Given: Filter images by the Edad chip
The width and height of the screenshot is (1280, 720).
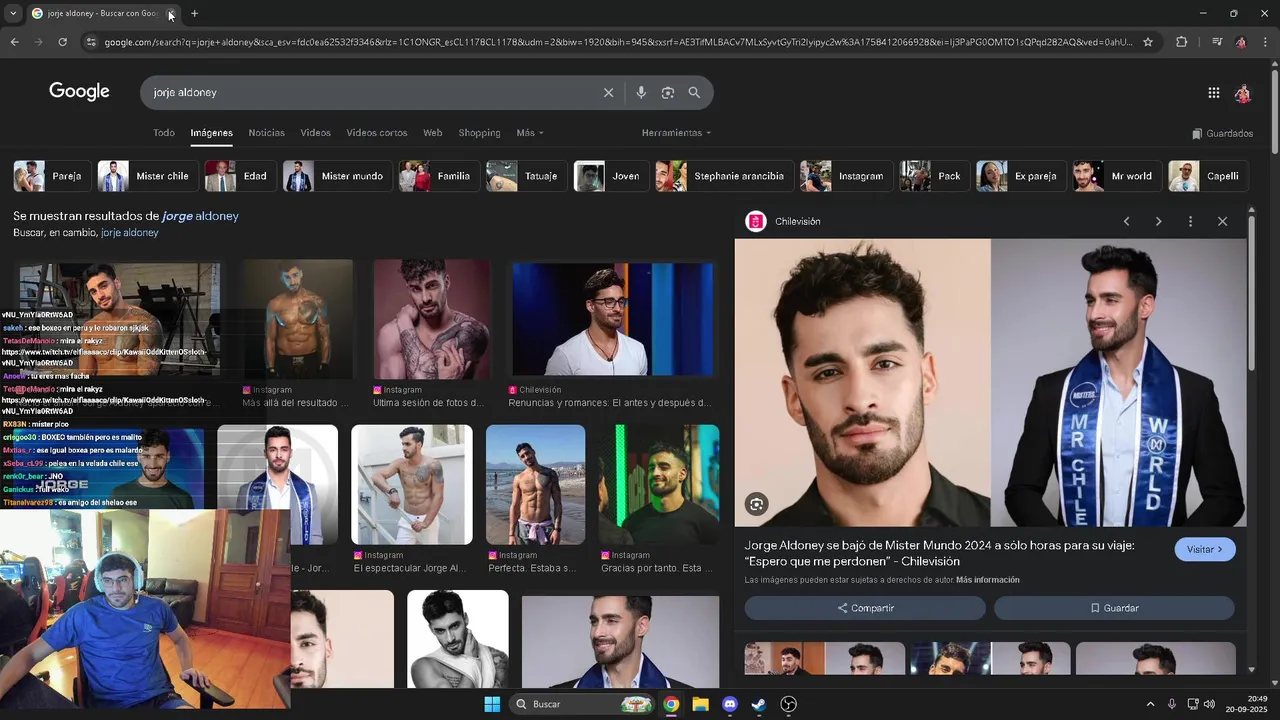Looking at the screenshot, I should click(x=239, y=176).
